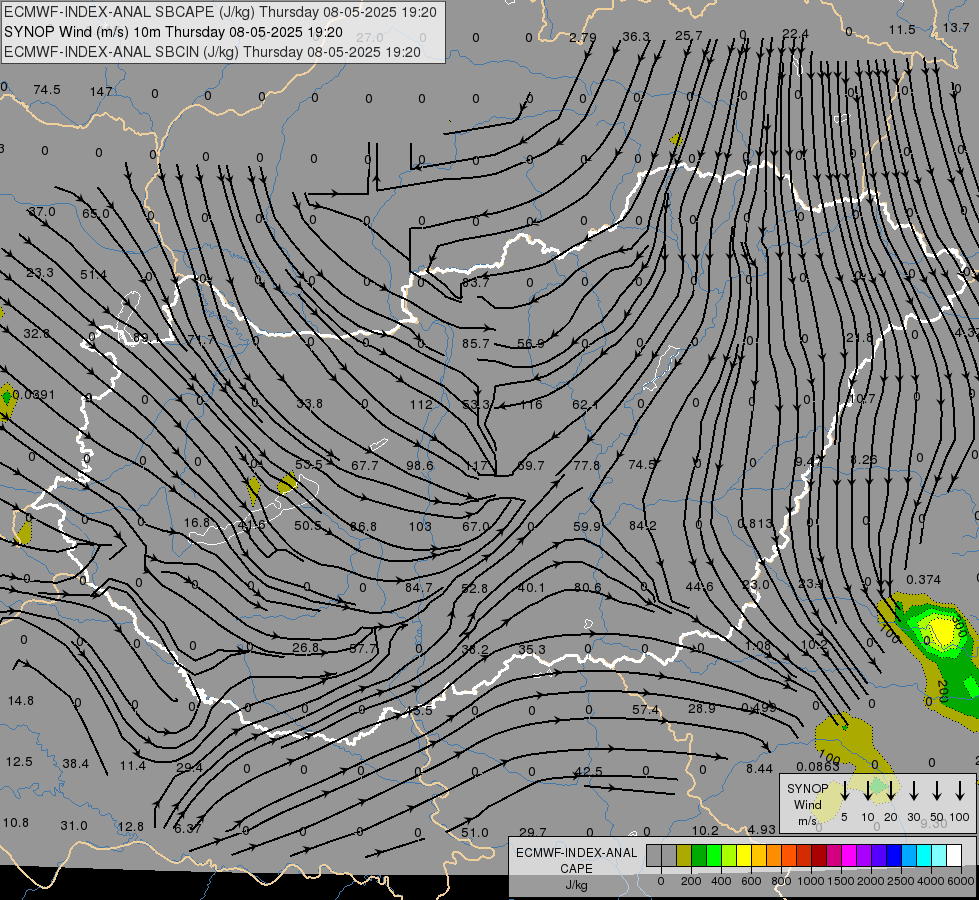
Task: Click the 117 CAPE value on the map
Action: pos(476,466)
